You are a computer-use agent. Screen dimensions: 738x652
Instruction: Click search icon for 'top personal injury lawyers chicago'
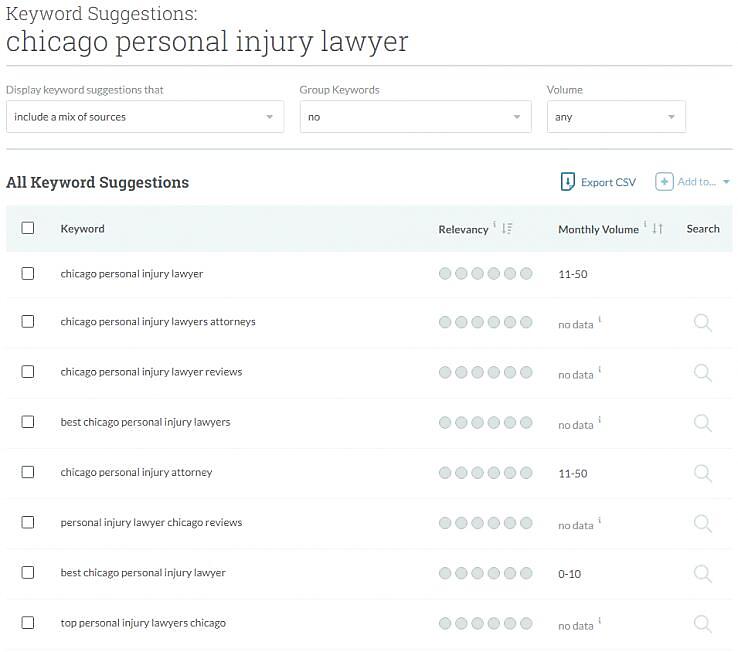[702, 623]
